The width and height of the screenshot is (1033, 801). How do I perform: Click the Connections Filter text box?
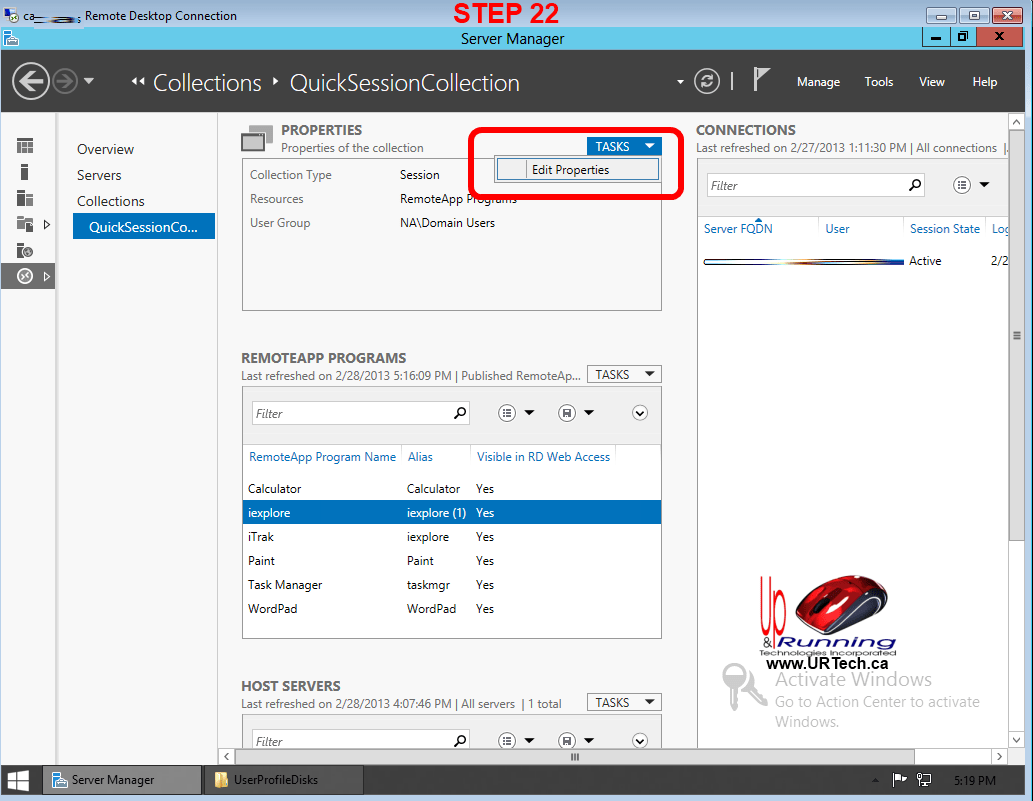pos(806,185)
